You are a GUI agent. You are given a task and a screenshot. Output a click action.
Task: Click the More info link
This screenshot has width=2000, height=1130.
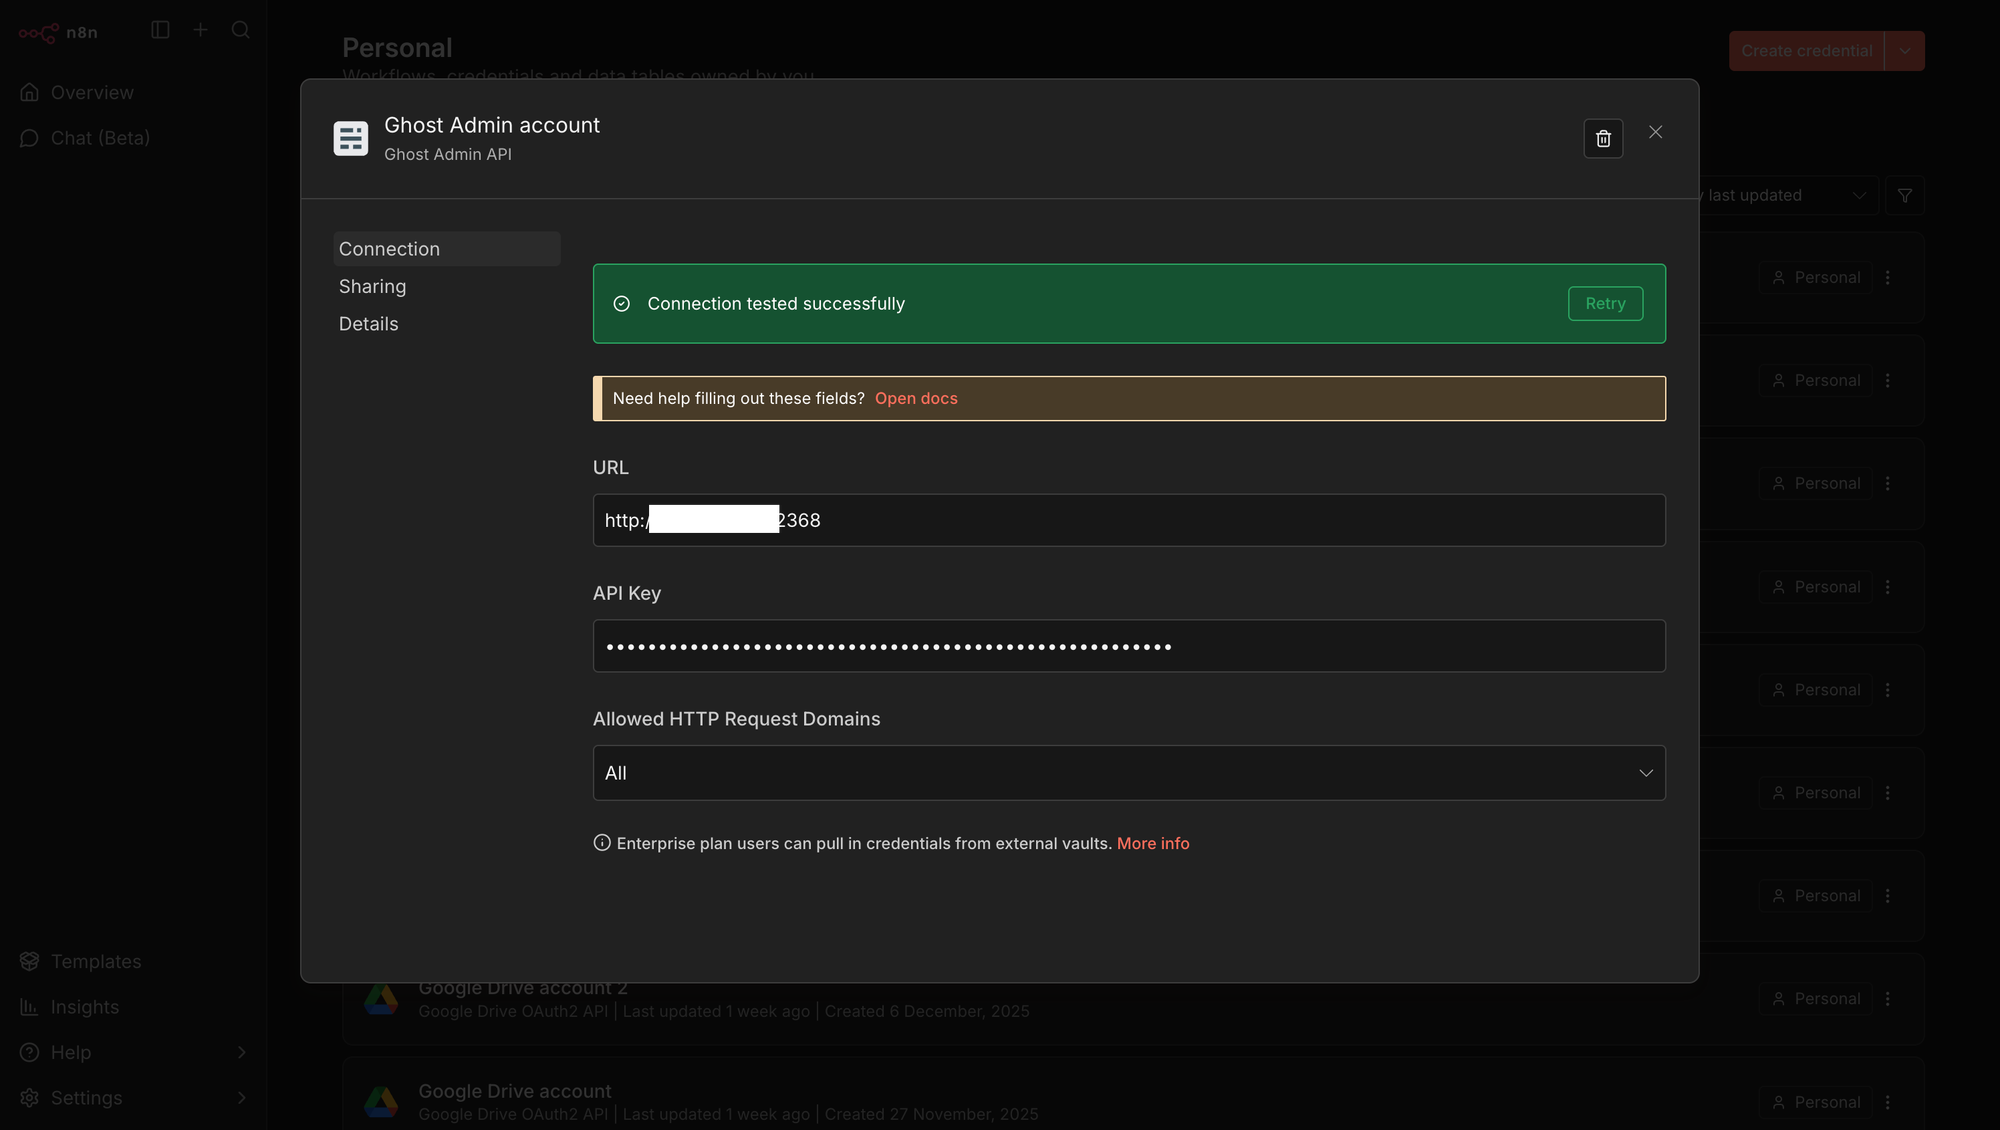1152,844
